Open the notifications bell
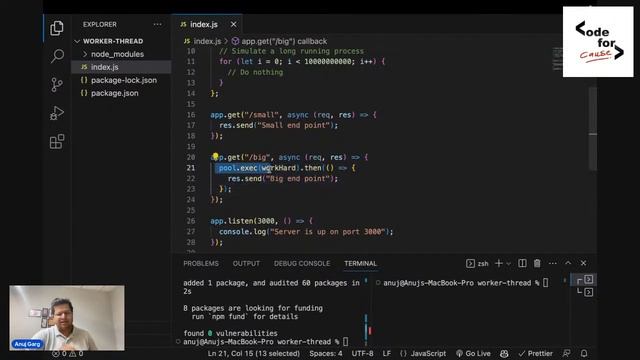This screenshot has height=360, width=640. (584, 353)
